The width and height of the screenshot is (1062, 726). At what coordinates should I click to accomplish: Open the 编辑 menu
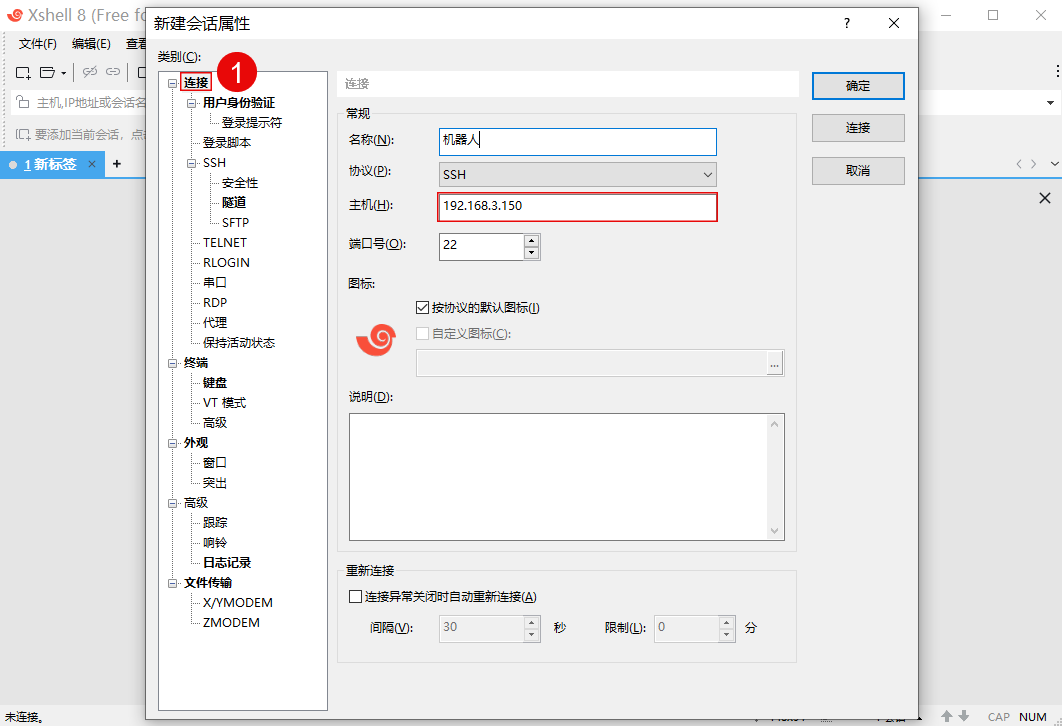click(91, 44)
